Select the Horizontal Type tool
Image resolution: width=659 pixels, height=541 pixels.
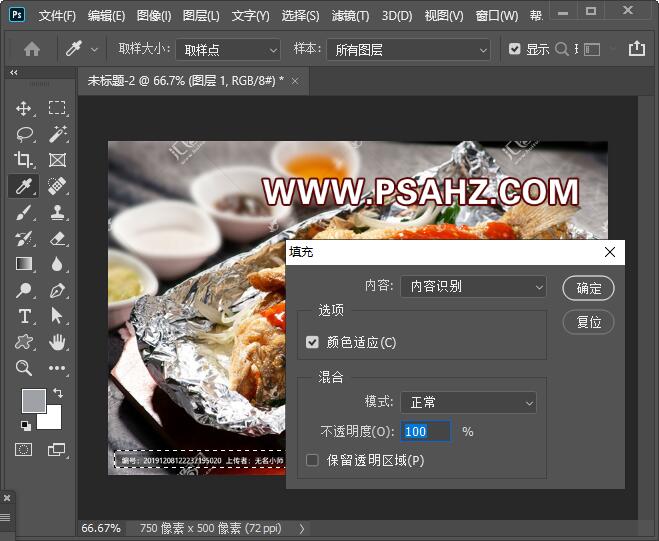point(24,316)
